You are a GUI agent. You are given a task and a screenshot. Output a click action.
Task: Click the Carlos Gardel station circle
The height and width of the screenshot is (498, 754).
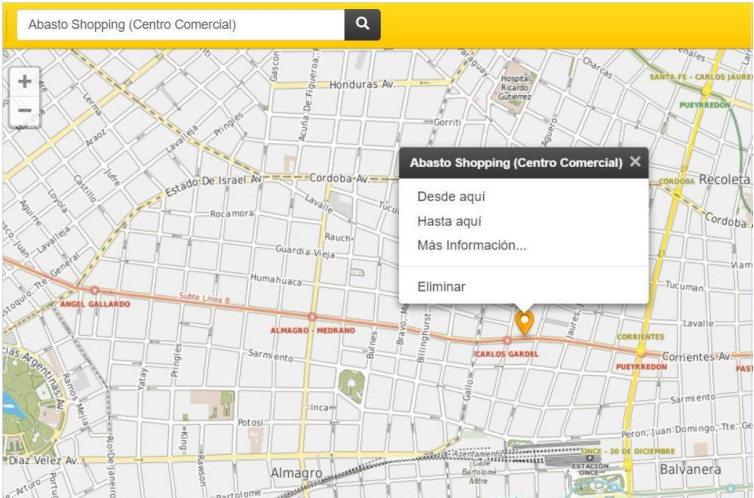(507, 340)
